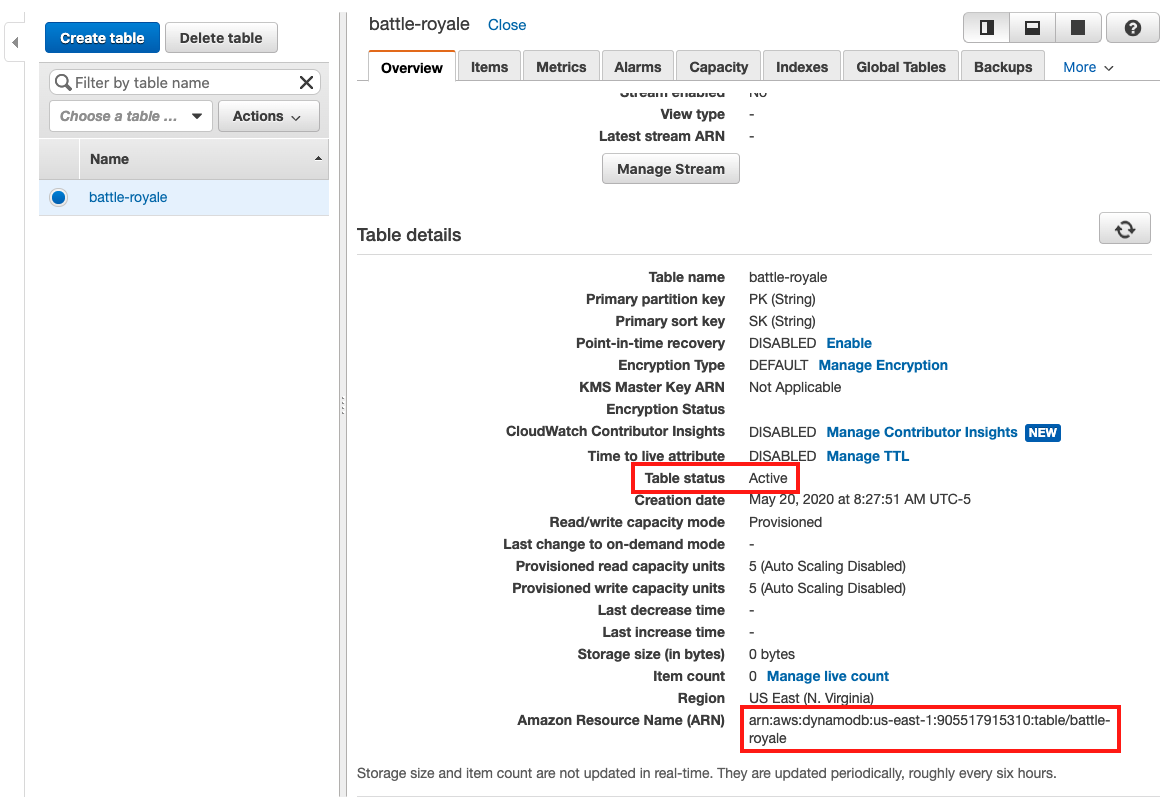Refresh the Table details section

click(x=1125, y=228)
